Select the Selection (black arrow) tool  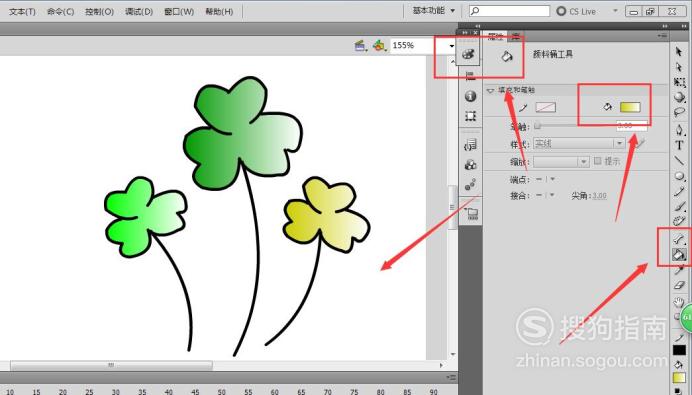(679, 52)
